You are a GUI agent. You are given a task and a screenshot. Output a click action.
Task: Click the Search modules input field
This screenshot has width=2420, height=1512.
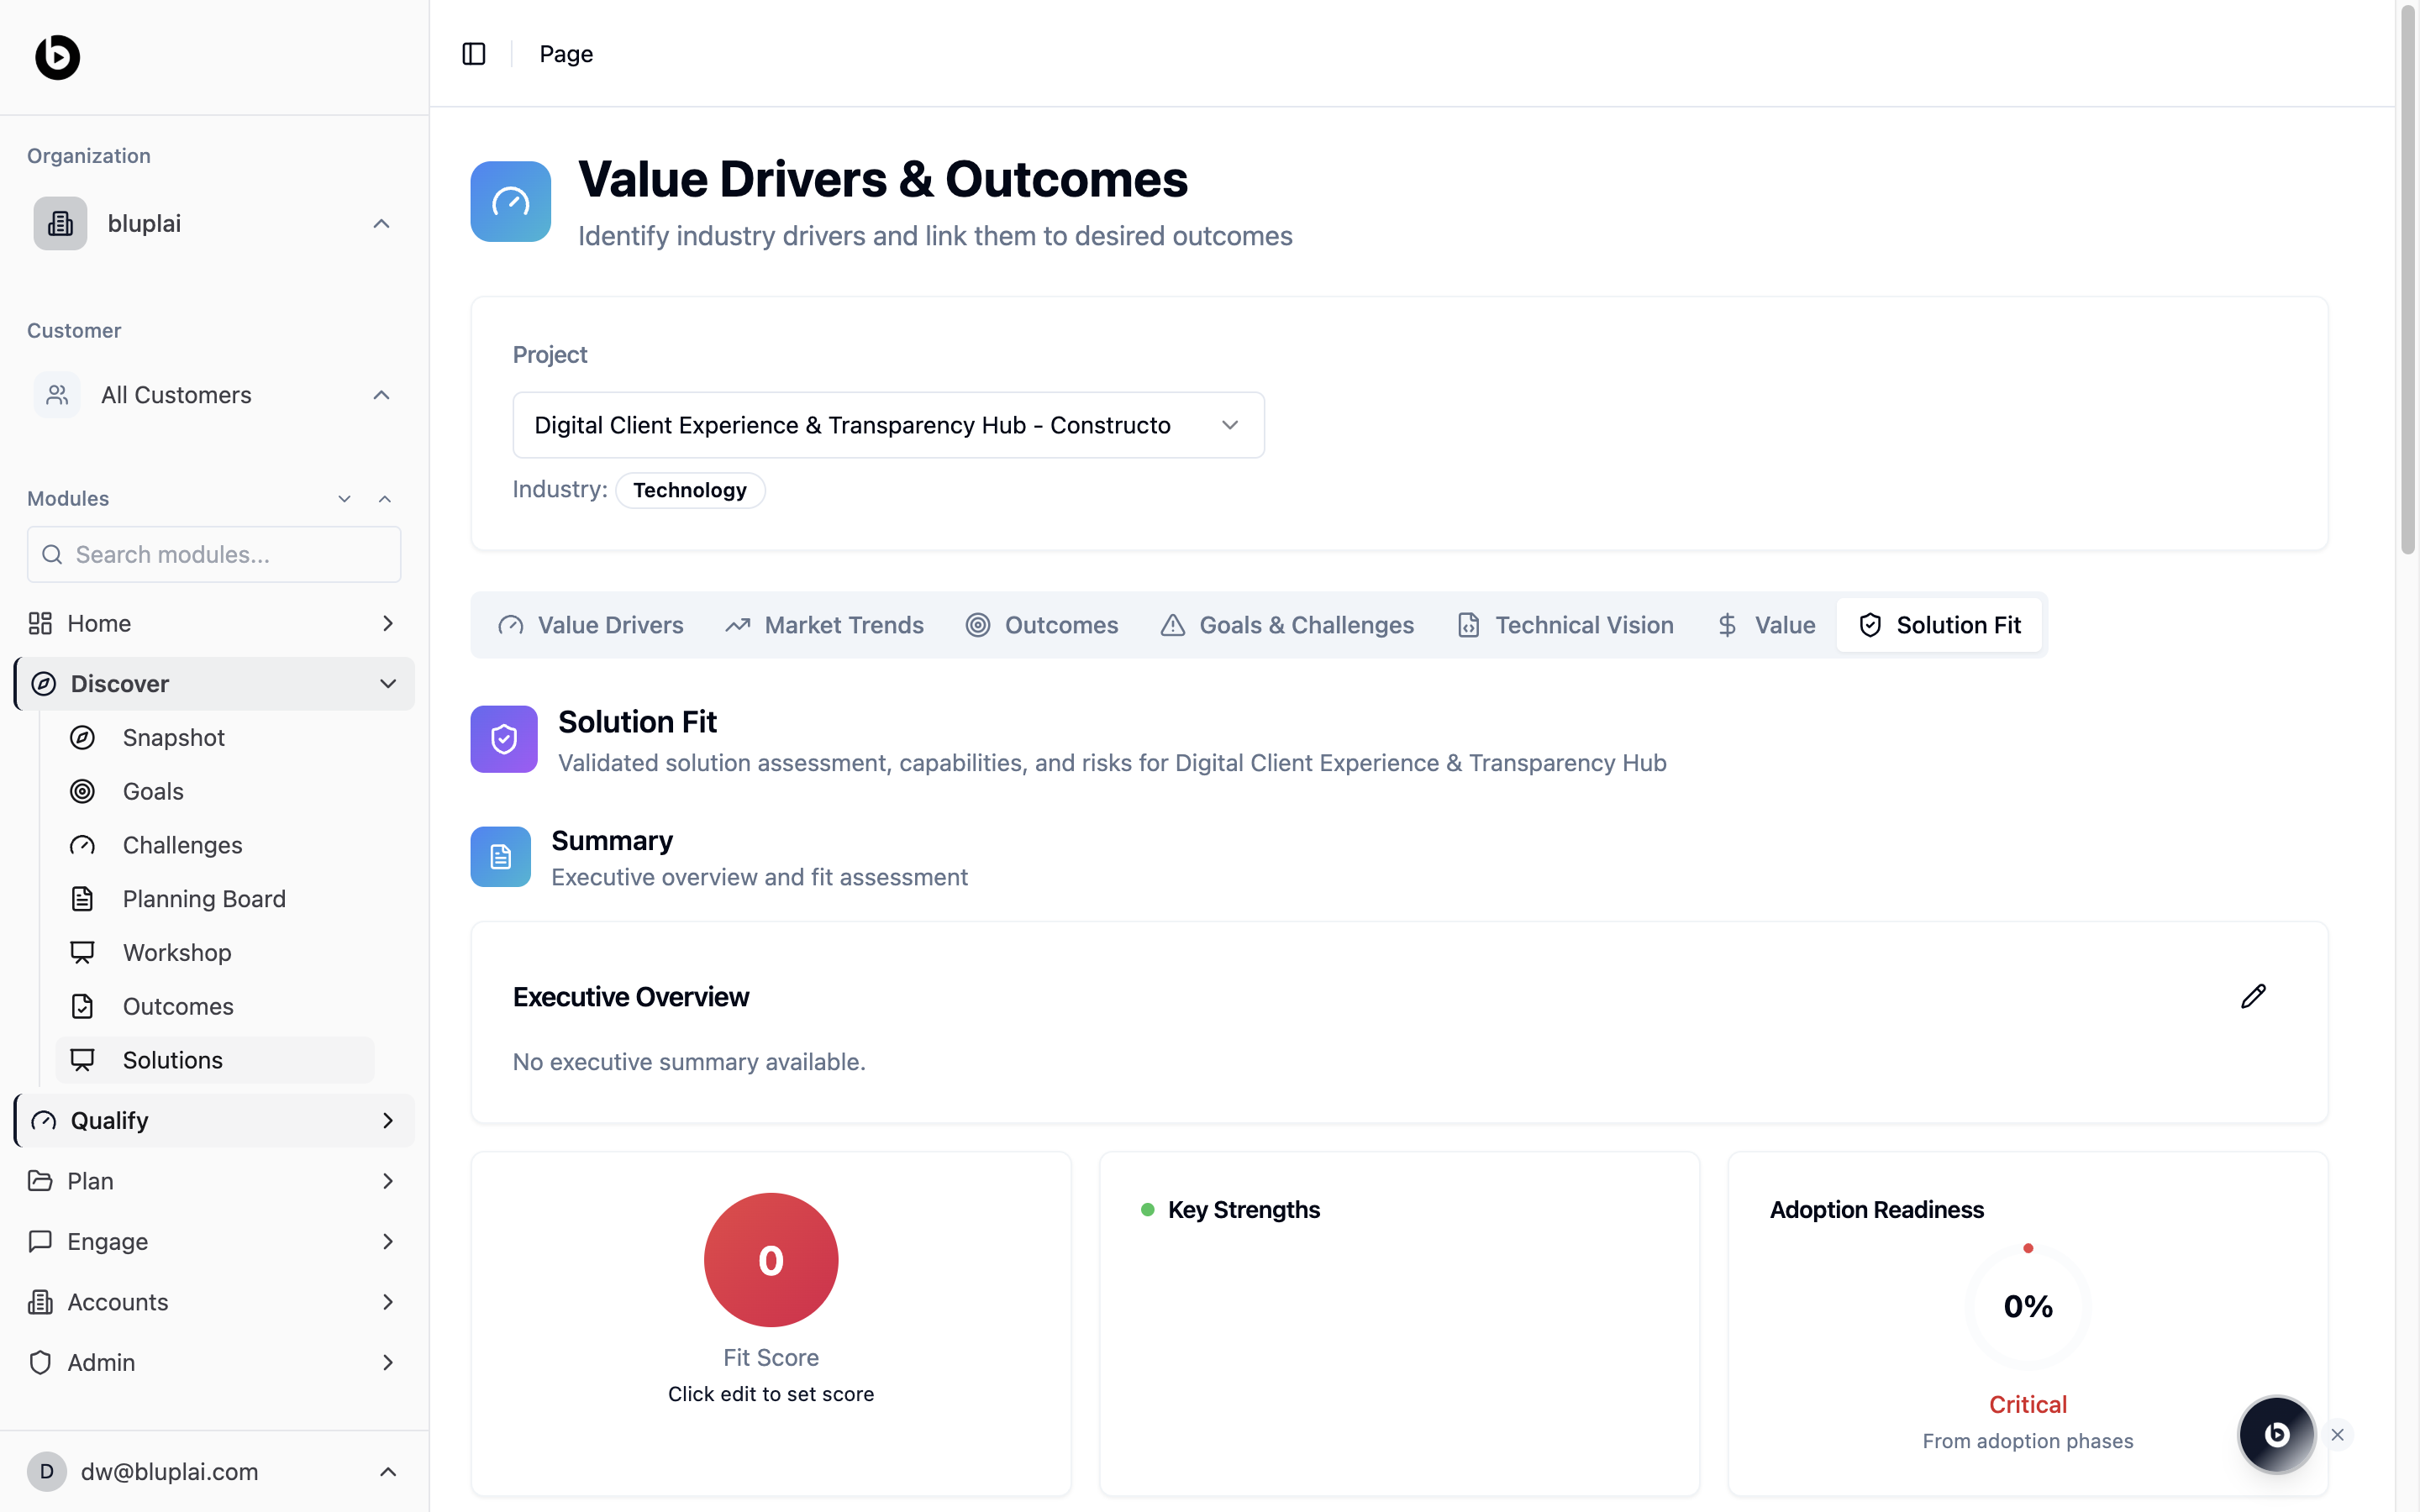pos(214,554)
